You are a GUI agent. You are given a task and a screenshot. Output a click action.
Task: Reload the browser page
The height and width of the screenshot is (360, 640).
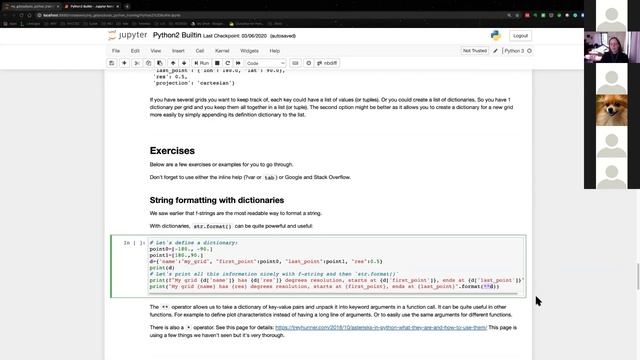click(21, 15)
